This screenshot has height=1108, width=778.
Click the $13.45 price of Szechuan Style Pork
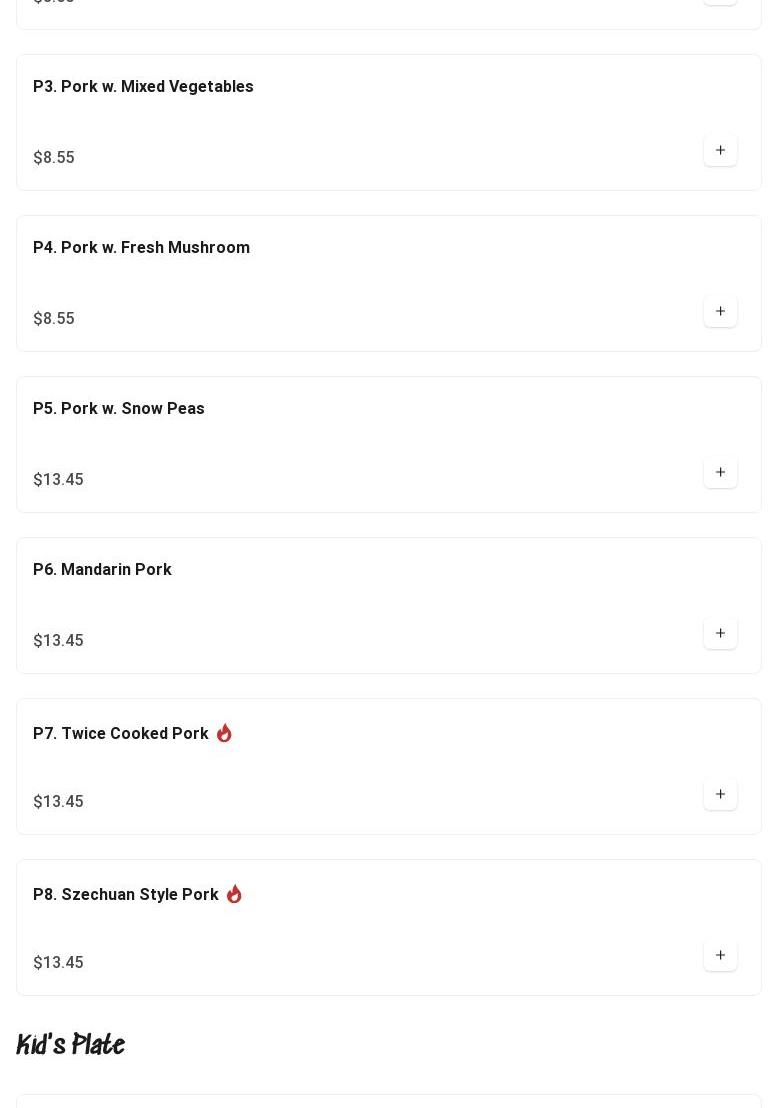(58, 962)
